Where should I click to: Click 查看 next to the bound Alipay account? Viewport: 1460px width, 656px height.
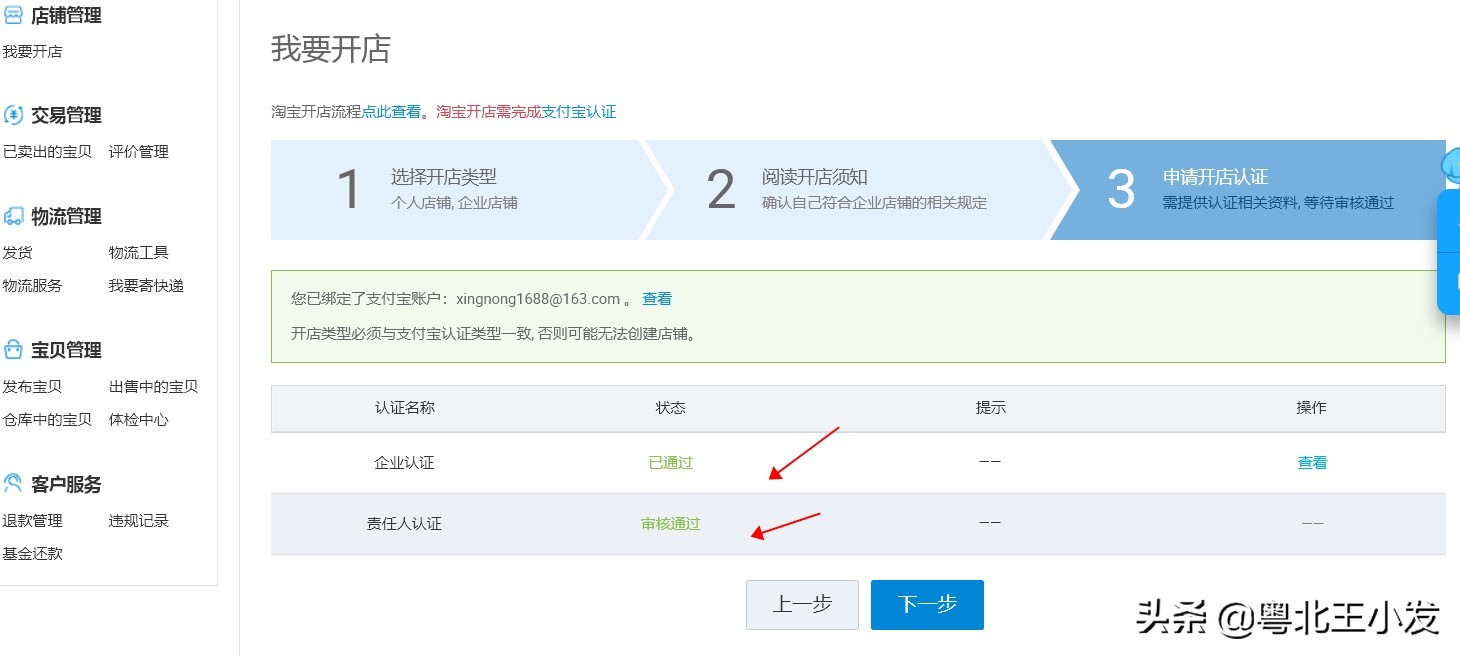point(658,298)
